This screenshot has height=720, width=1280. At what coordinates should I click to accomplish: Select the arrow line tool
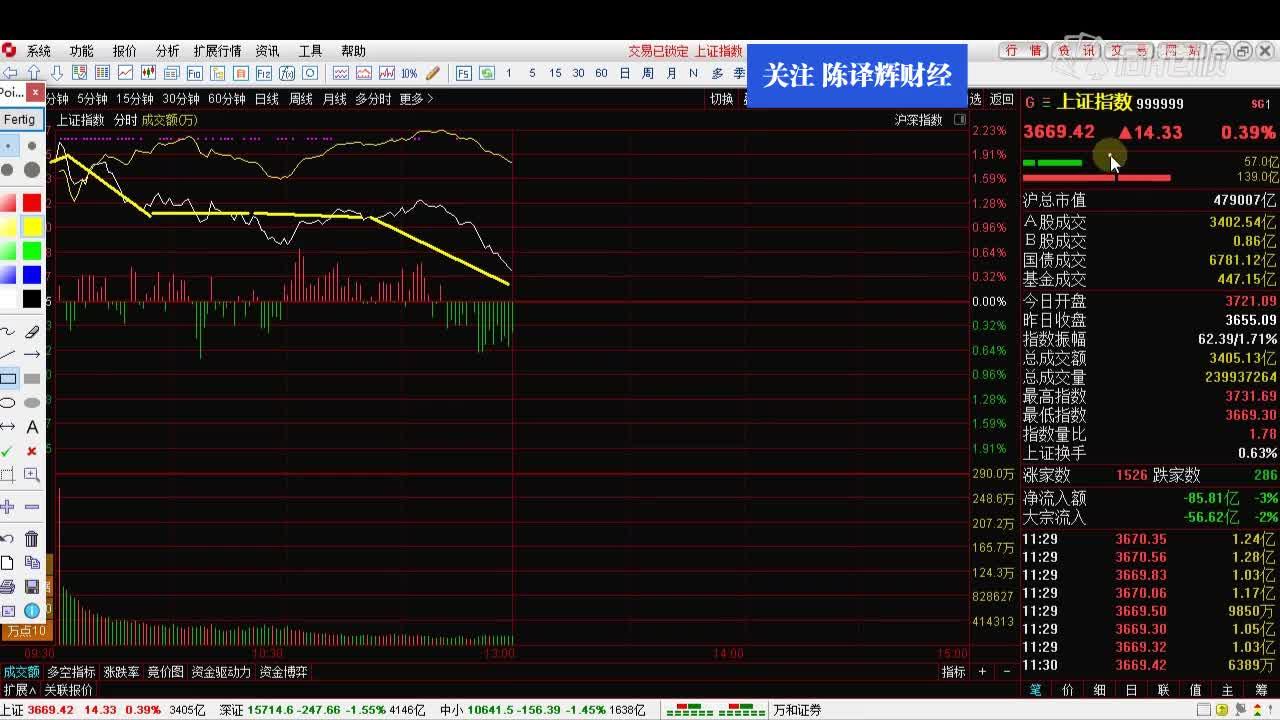click(32, 355)
